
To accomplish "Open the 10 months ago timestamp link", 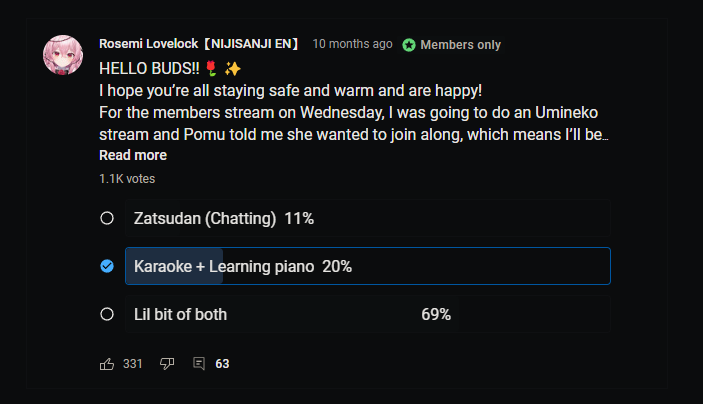I will [x=352, y=44].
